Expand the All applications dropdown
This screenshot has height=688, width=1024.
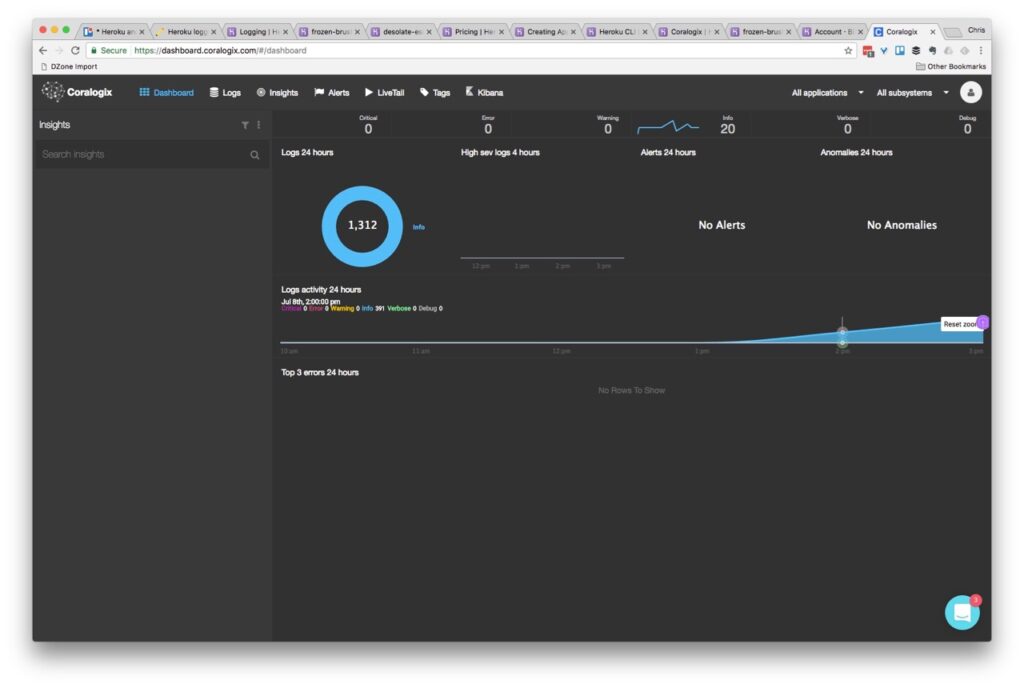coord(827,93)
